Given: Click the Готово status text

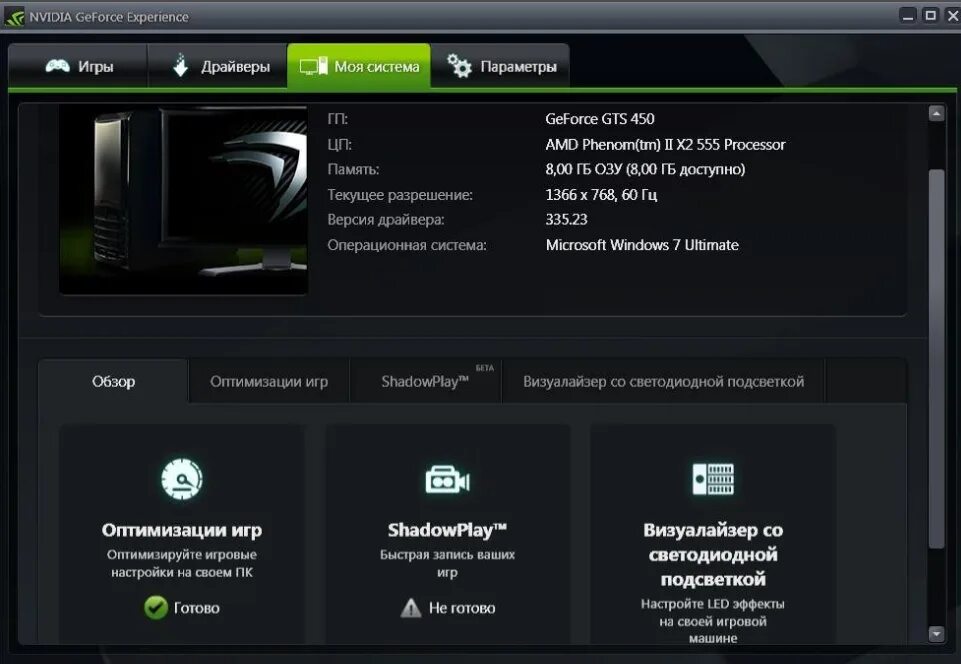Looking at the screenshot, I should (197, 608).
